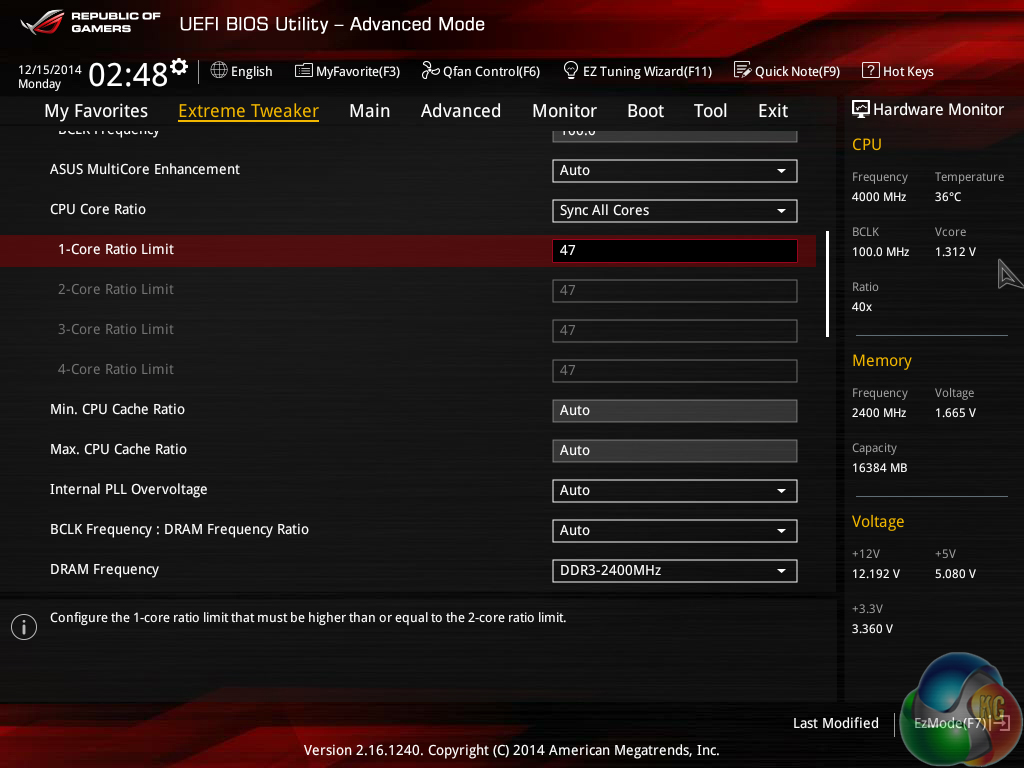
Task: Click the Max. CPU Cache Ratio label
Action: 118,449
